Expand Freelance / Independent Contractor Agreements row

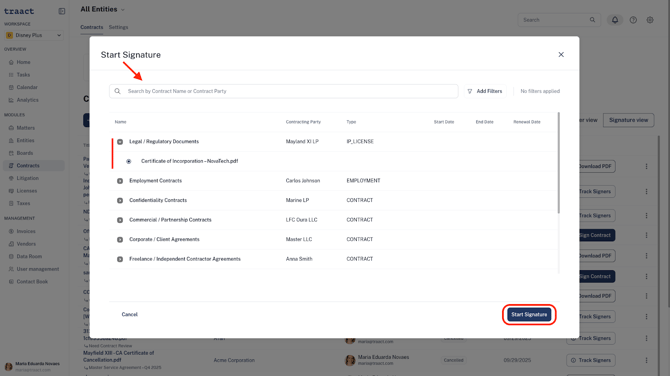click(120, 259)
